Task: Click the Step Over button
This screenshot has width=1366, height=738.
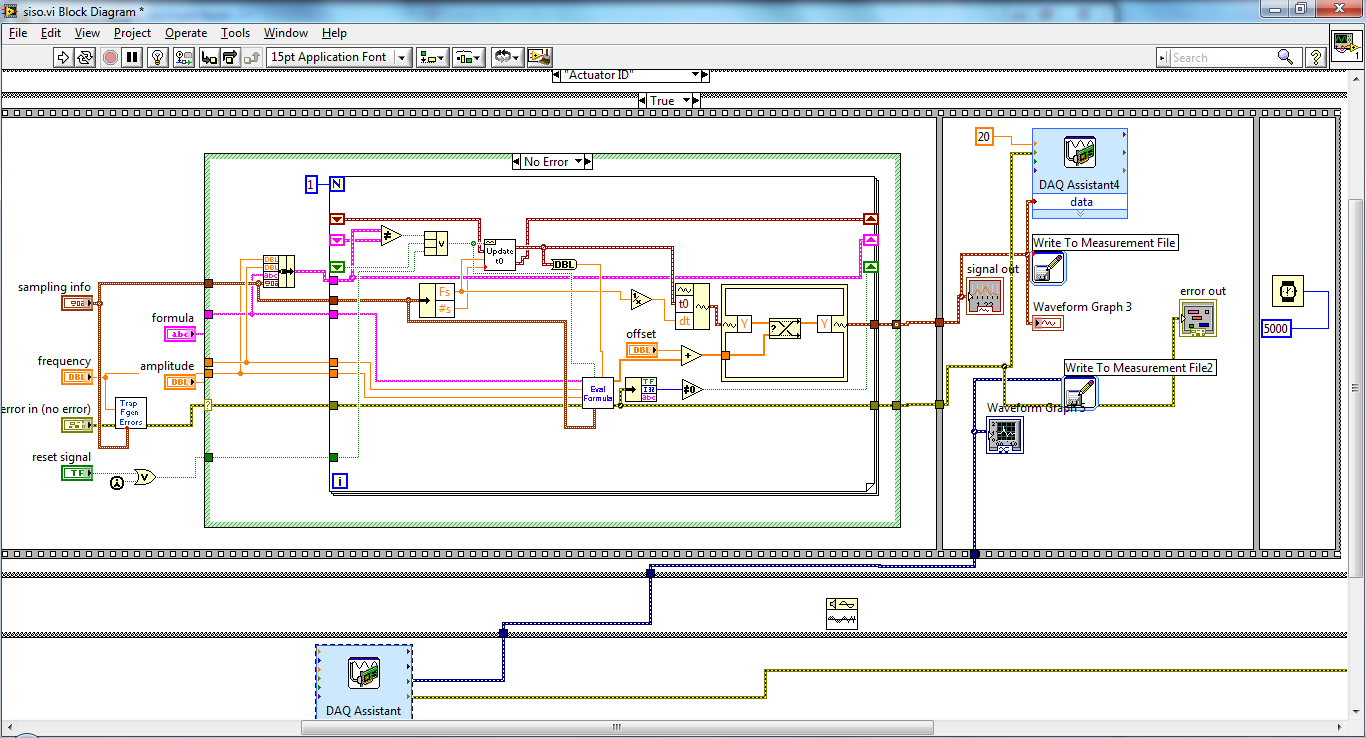Action: pos(232,57)
